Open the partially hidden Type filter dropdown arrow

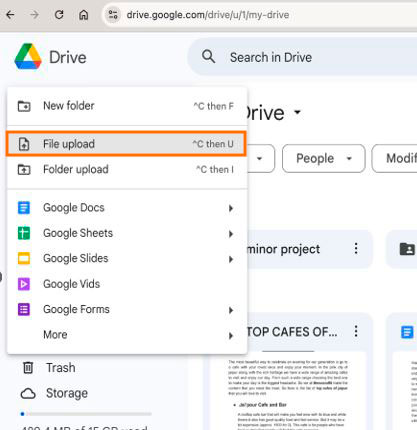pos(260,159)
